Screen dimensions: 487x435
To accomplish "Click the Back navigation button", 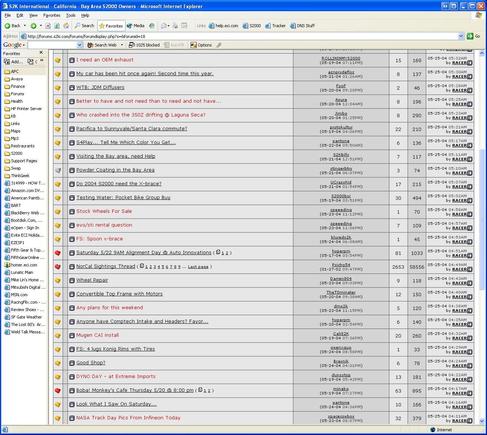I will click(x=12, y=26).
